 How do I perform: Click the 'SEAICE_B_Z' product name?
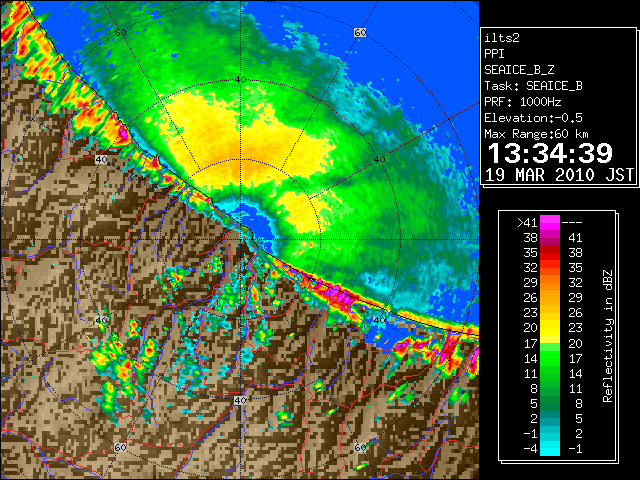pyautogui.click(x=519, y=70)
